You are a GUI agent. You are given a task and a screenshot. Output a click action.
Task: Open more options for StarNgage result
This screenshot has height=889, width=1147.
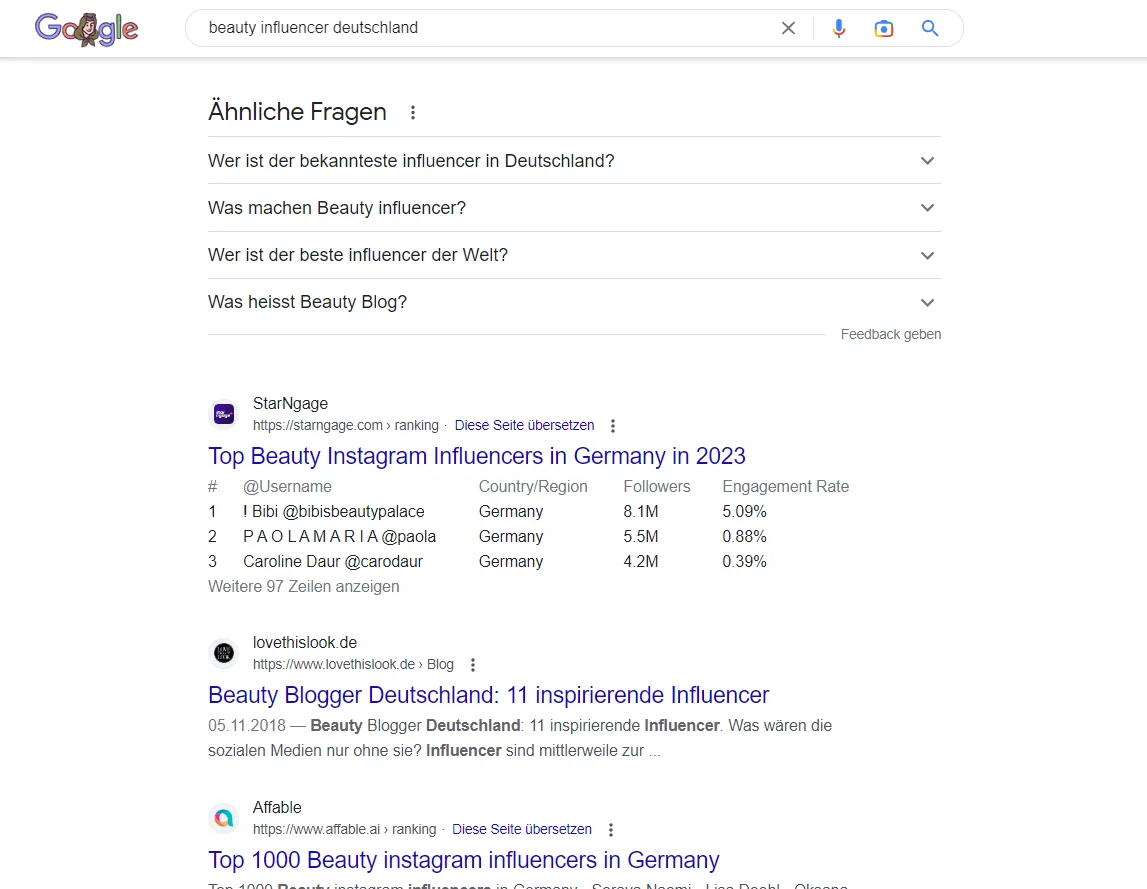pyautogui.click(x=613, y=426)
